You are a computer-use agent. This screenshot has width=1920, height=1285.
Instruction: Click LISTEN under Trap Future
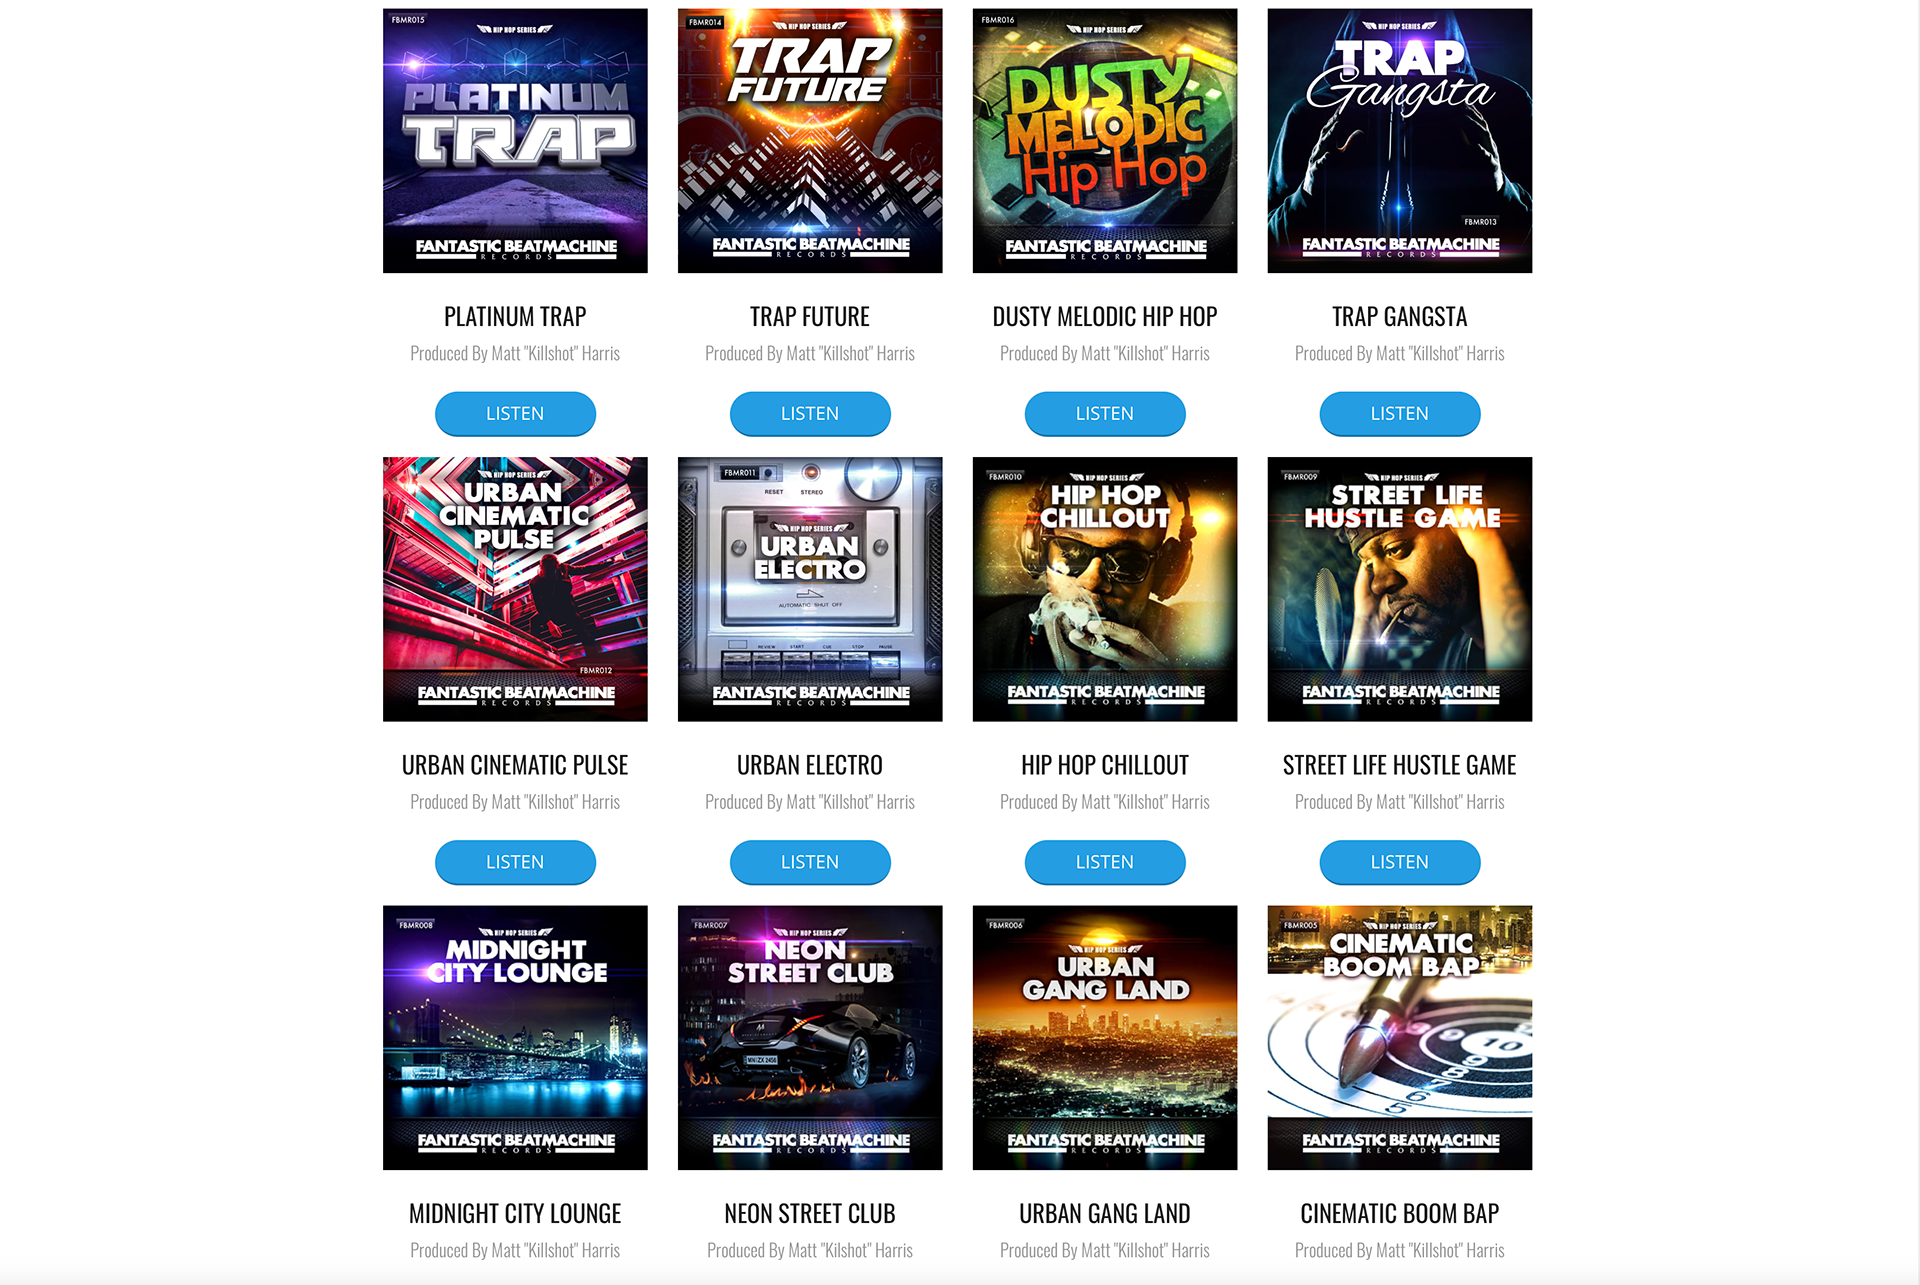810,414
